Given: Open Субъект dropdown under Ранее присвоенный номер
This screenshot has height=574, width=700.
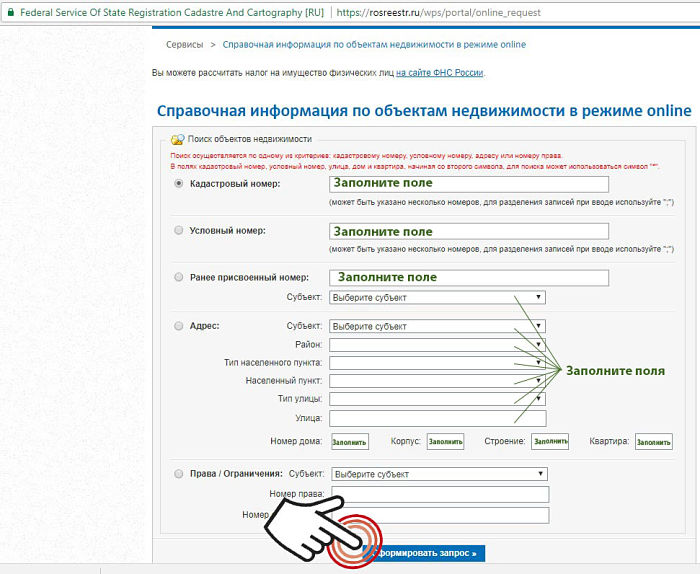Looking at the screenshot, I should click(x=437, y=297).
